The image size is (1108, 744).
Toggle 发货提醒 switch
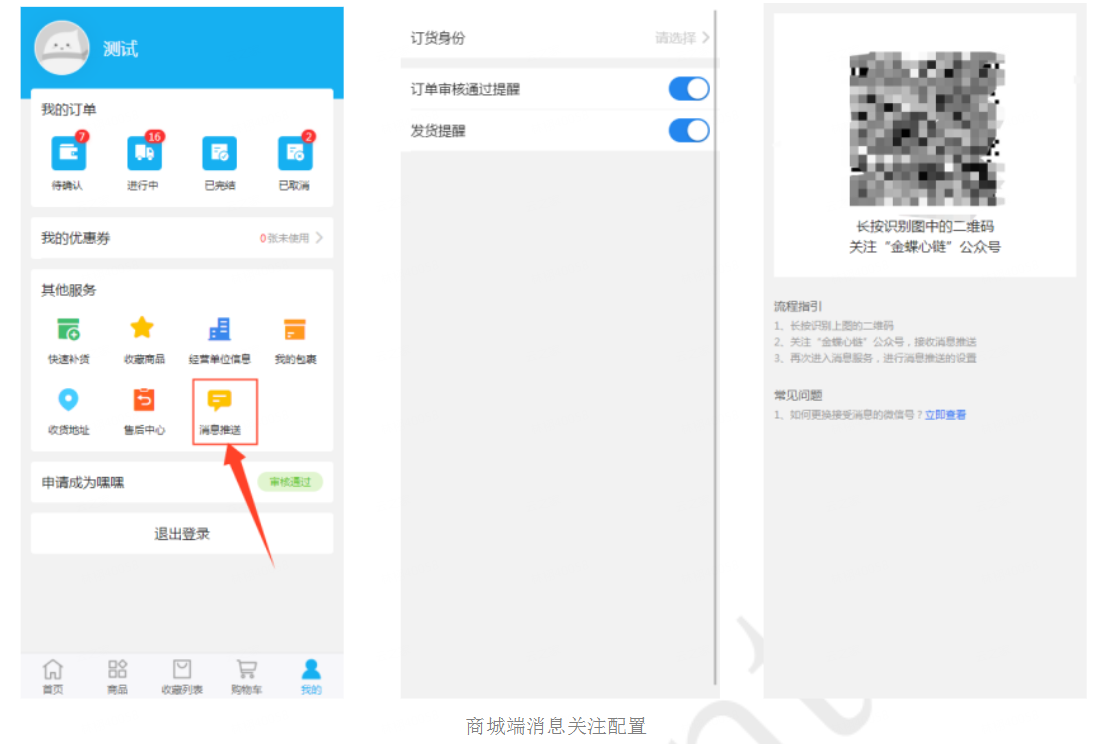coord(689,131)
